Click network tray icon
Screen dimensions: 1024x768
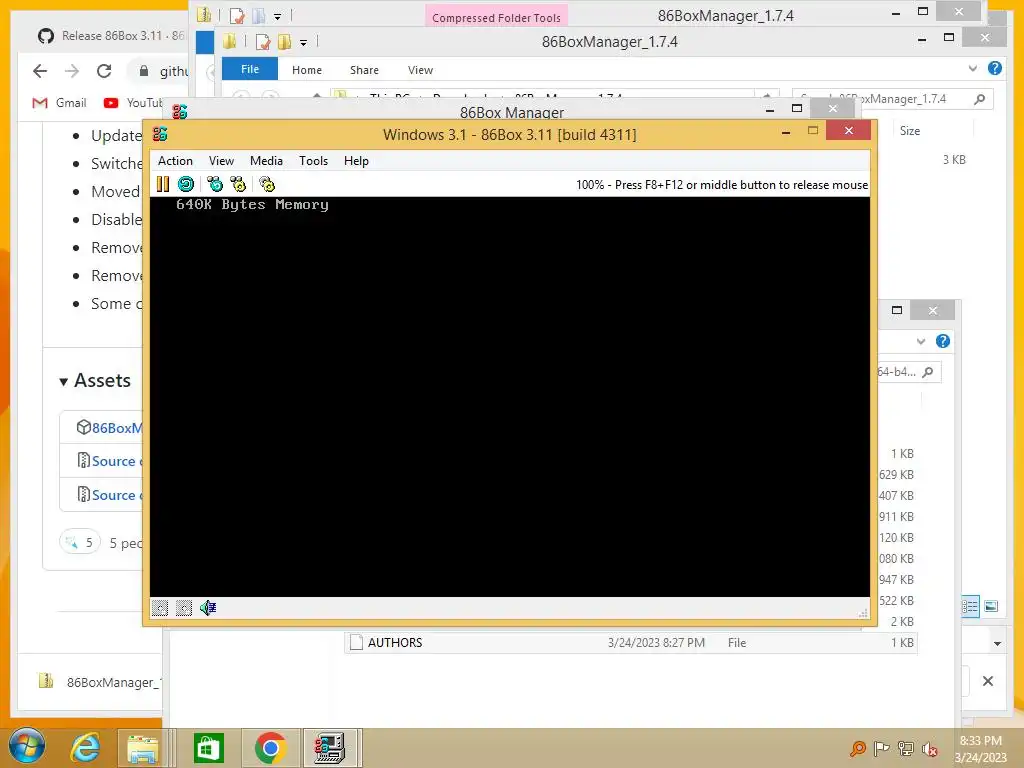(x=906, y=748)
